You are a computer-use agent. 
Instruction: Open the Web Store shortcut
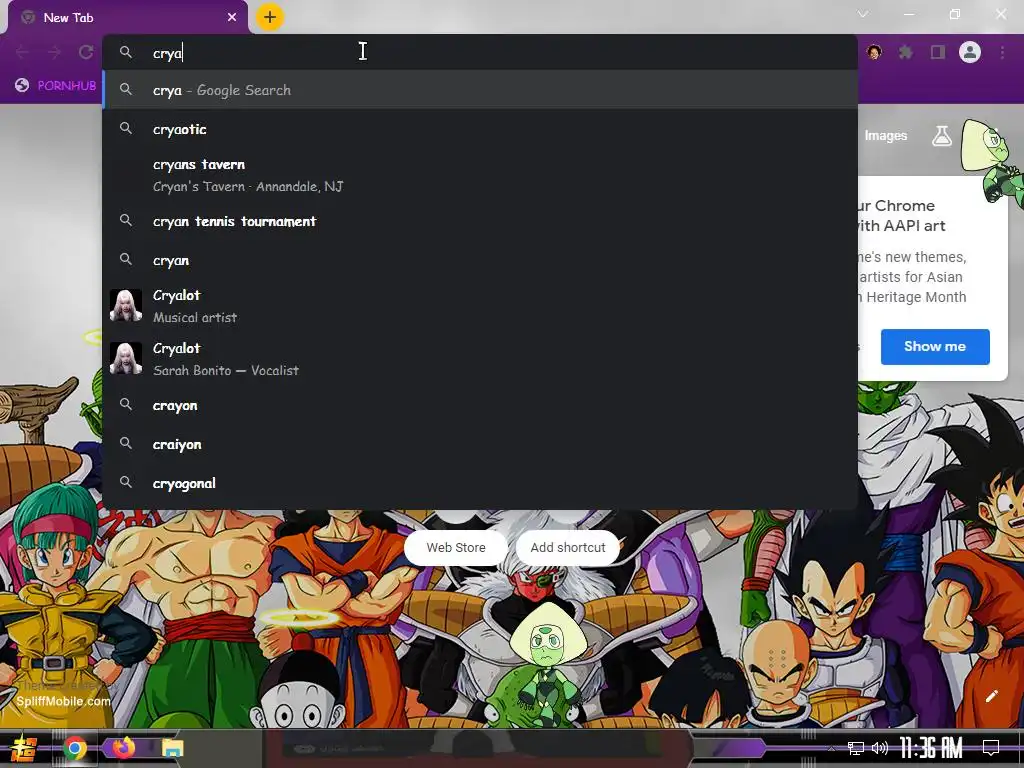(456, 547)
